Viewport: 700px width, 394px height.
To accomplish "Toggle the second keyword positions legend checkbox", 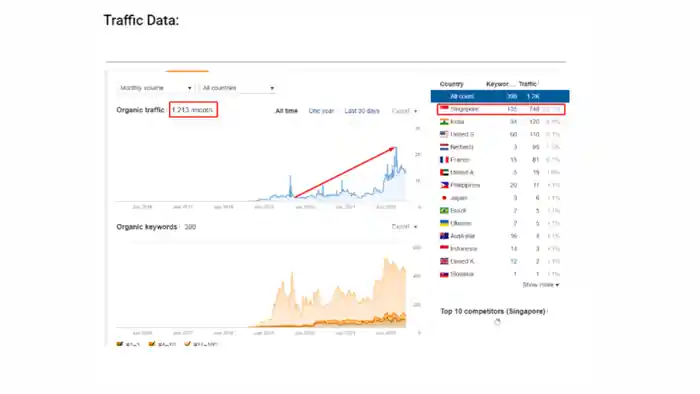I will (x=152, y=344).
